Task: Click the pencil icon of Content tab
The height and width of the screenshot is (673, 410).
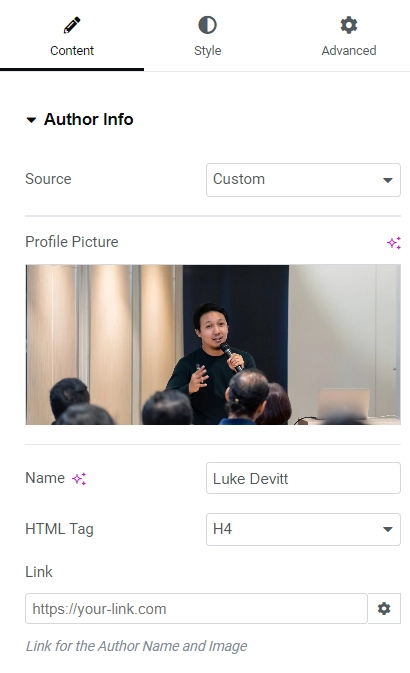Action: 72,25
